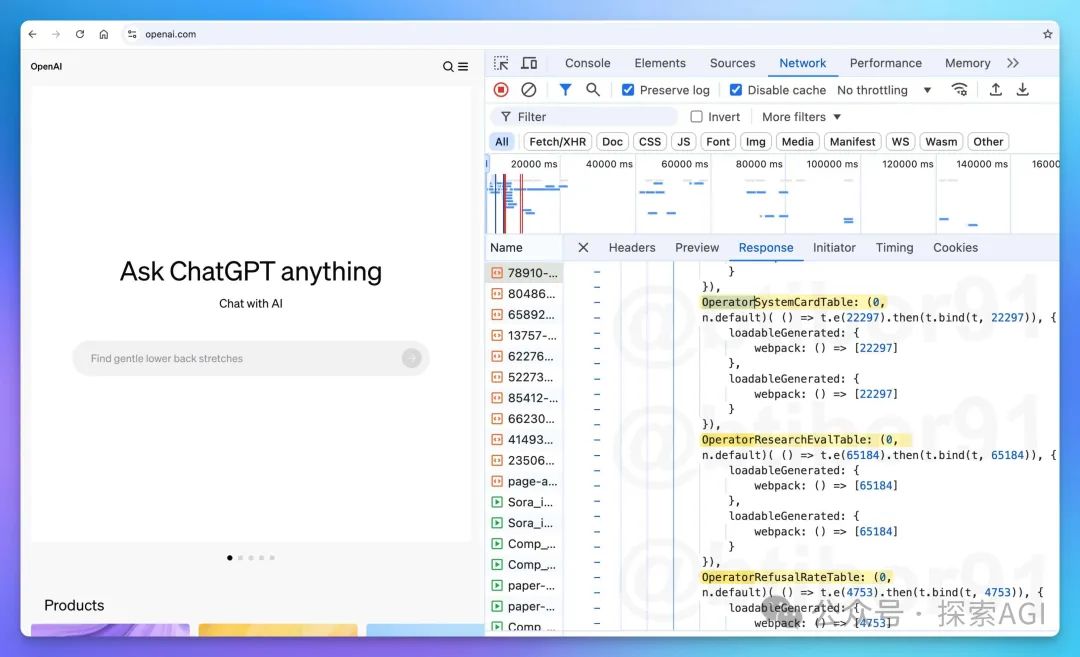Image resolution: width=1080 pixels, height=657 pixels.
Task: Open network search magnifier
Action: click(x=593, y=90)
